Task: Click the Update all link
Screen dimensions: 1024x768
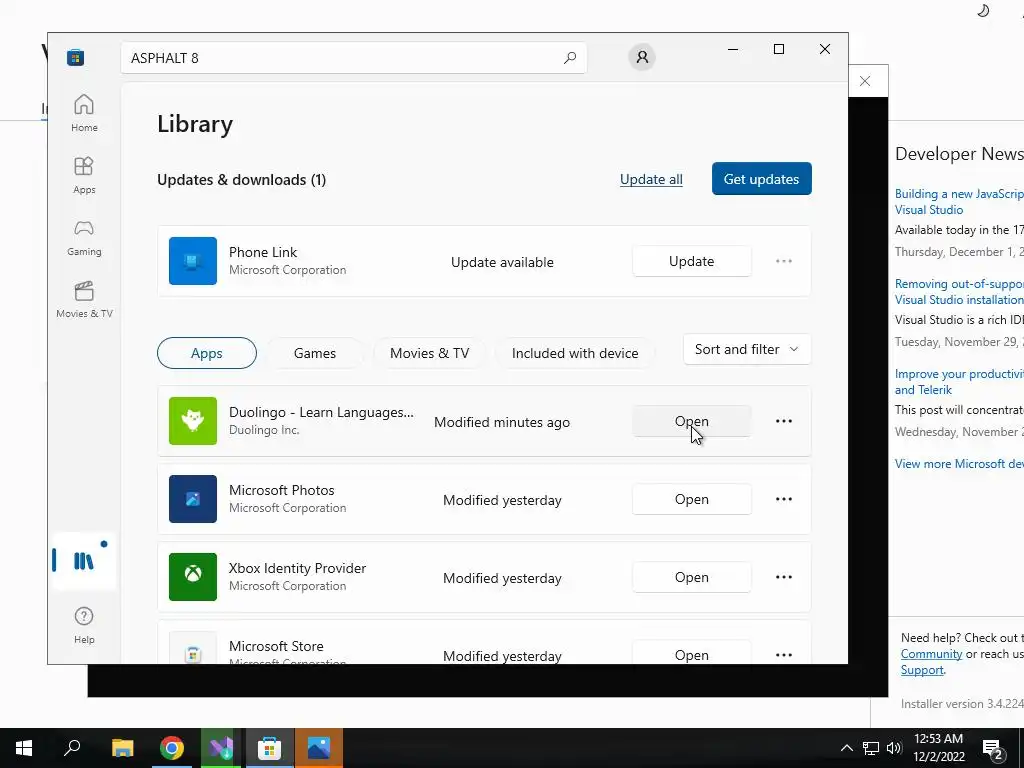Action: (651, 180)
